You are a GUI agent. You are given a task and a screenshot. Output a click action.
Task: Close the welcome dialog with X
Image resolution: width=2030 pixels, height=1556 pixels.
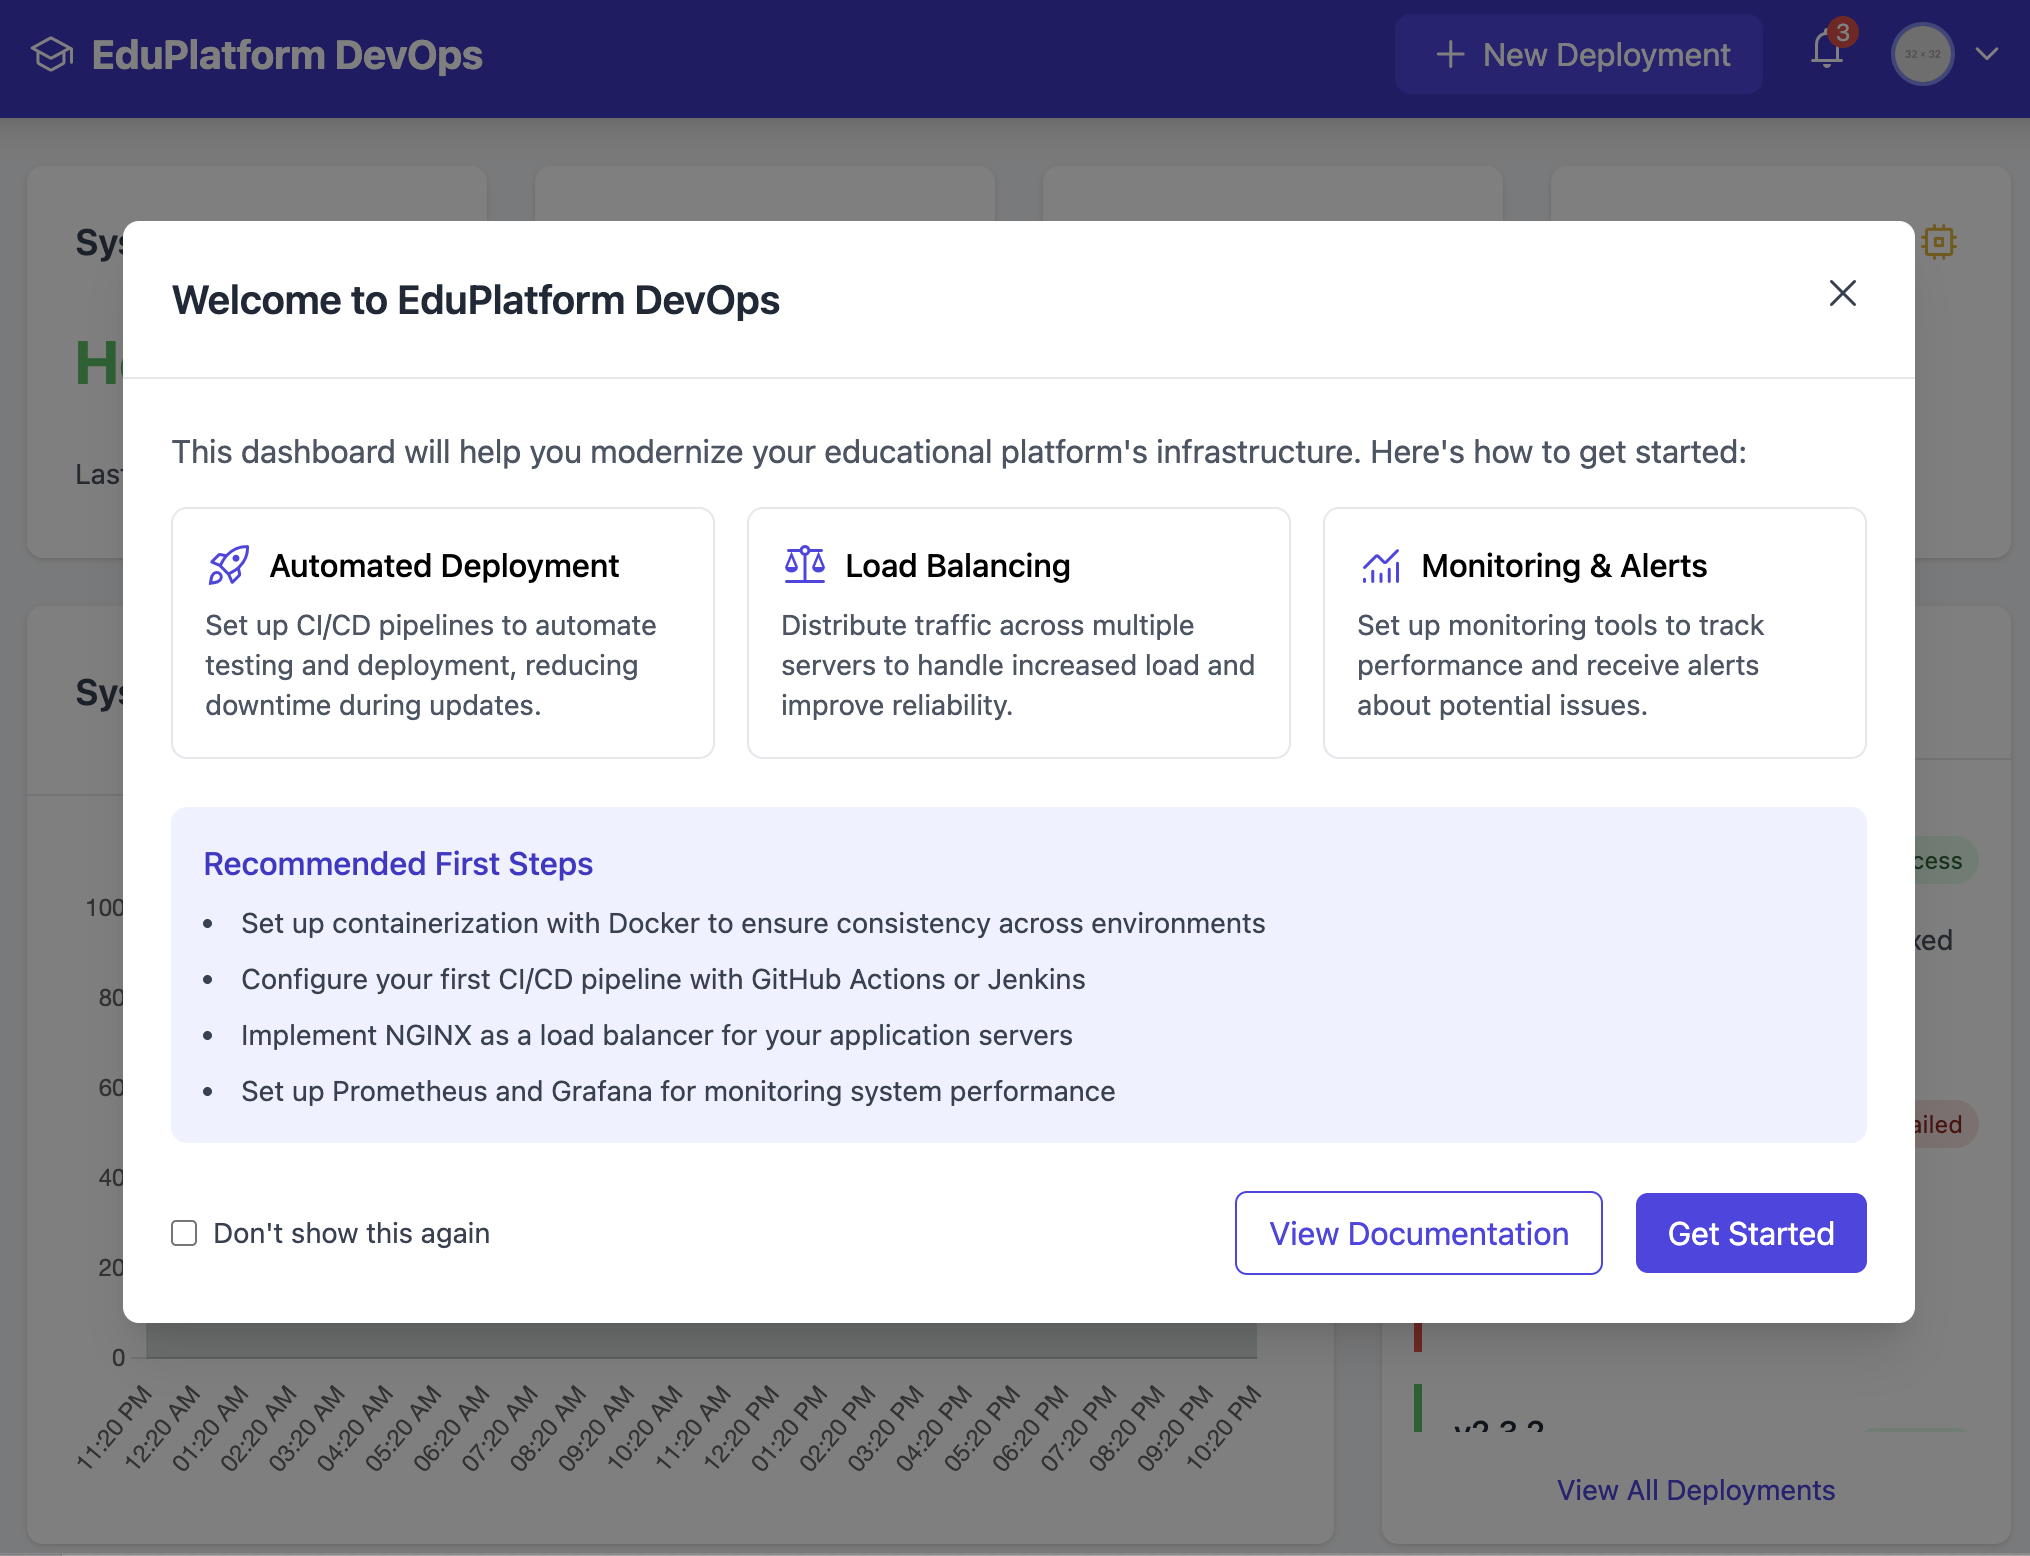(x=1842, y=293)
